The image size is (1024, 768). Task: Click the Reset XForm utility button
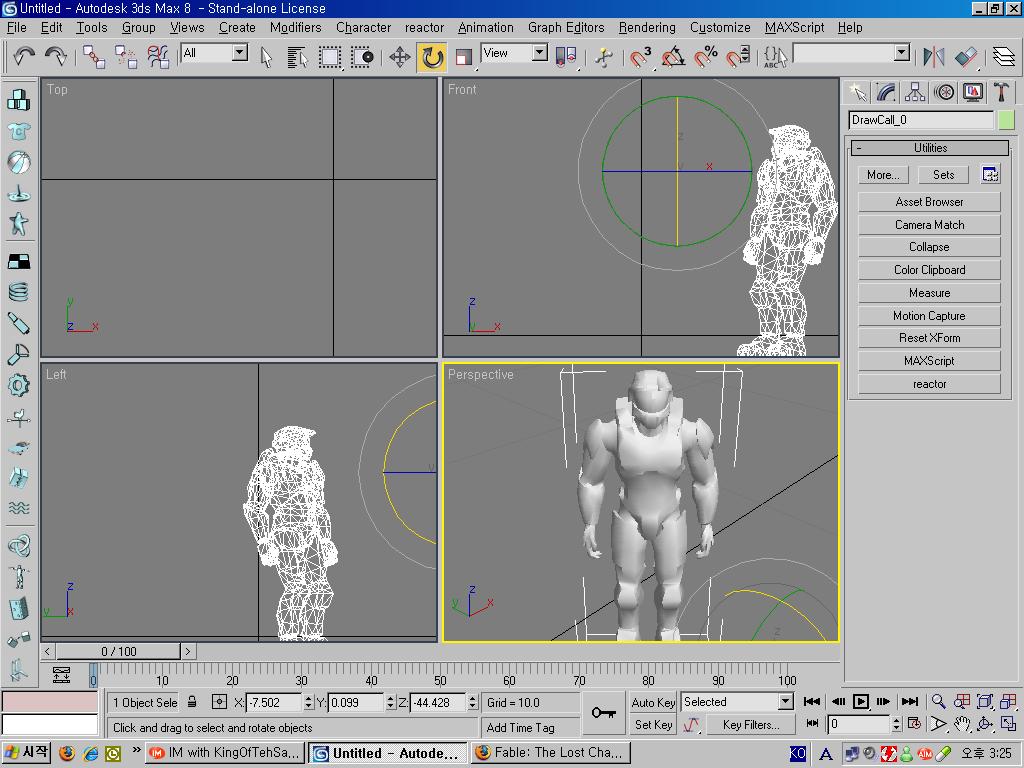pyautogui.click(x=929, y=338)
